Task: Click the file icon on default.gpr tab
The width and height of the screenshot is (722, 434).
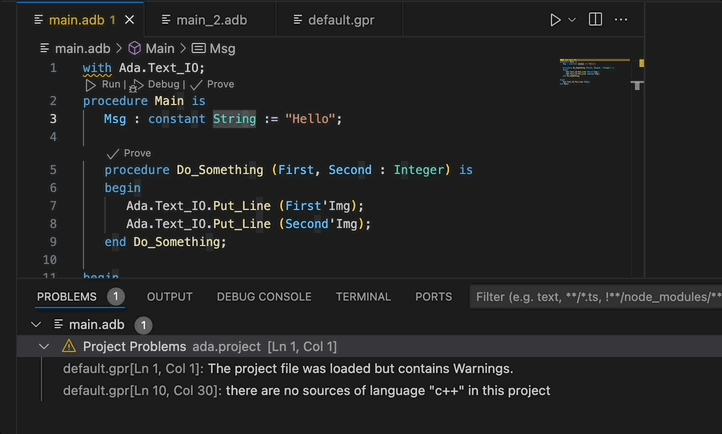Action: [x=298, y=20]
